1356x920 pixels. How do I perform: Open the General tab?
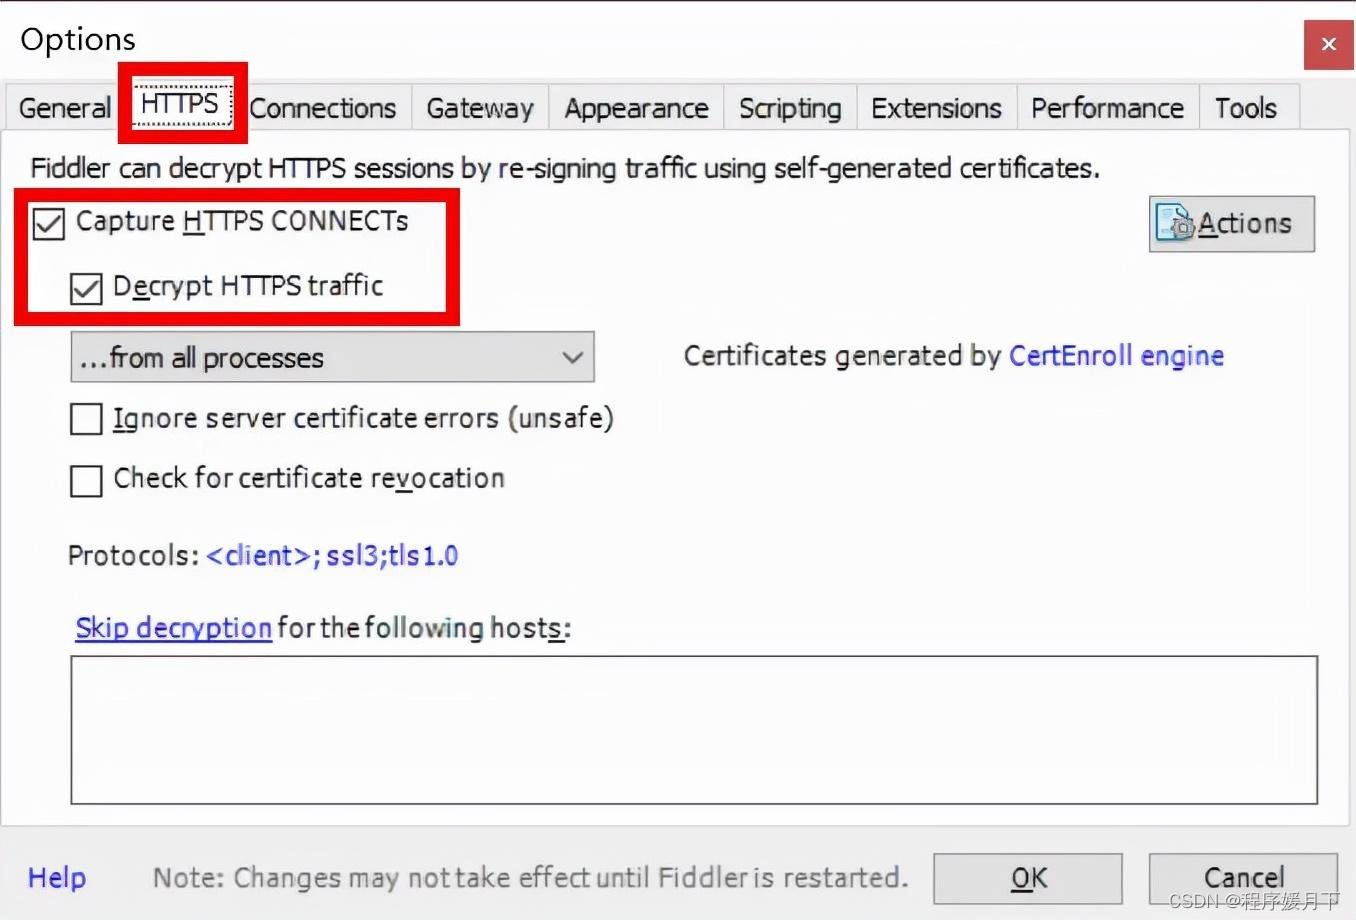63,108
